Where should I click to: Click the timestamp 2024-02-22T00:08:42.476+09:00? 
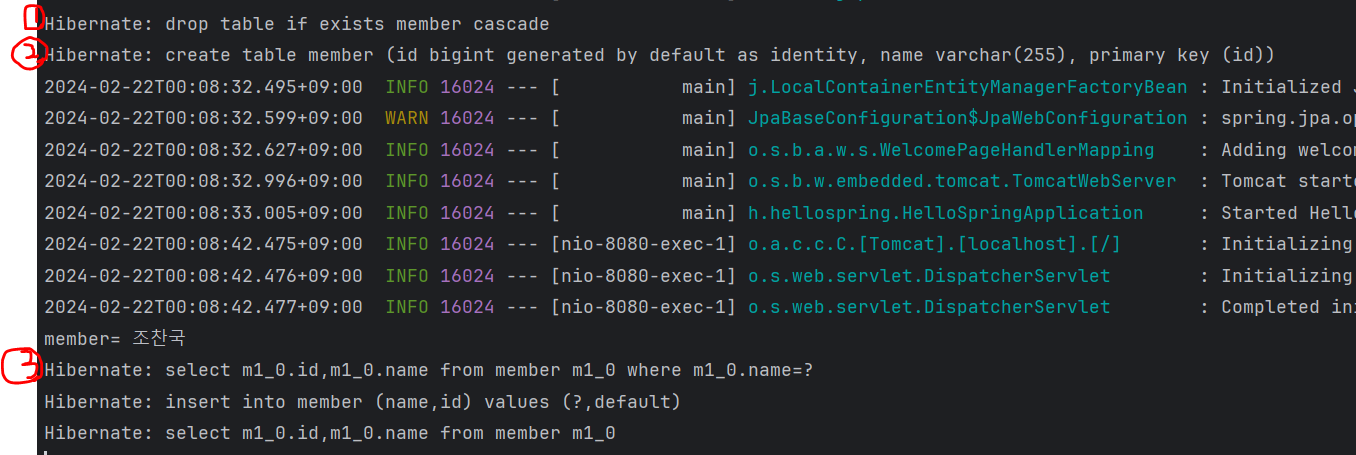[204, 276]
